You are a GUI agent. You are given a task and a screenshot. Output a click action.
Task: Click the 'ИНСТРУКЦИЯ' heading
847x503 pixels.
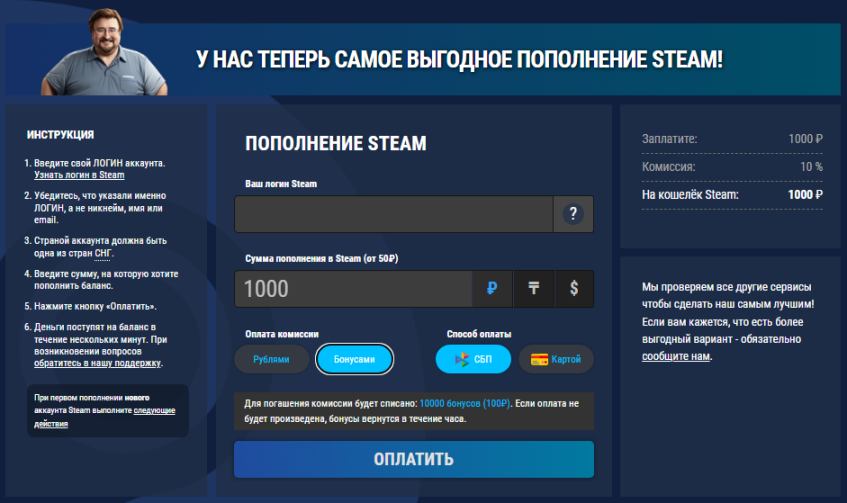click(x=60, y=135)
